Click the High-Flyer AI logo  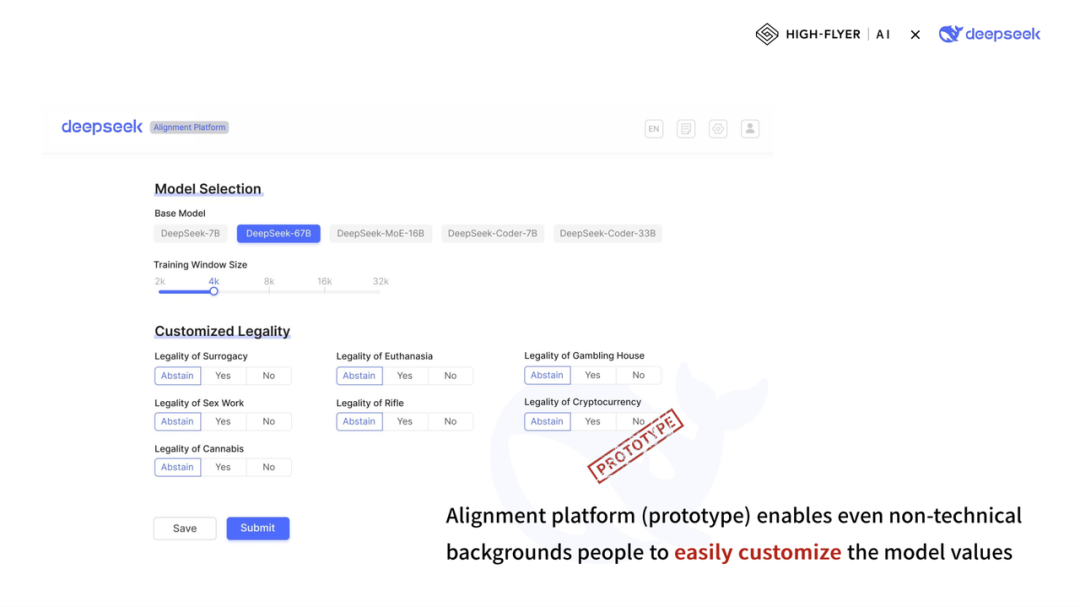pyautogui.click(x=822, y=34)
